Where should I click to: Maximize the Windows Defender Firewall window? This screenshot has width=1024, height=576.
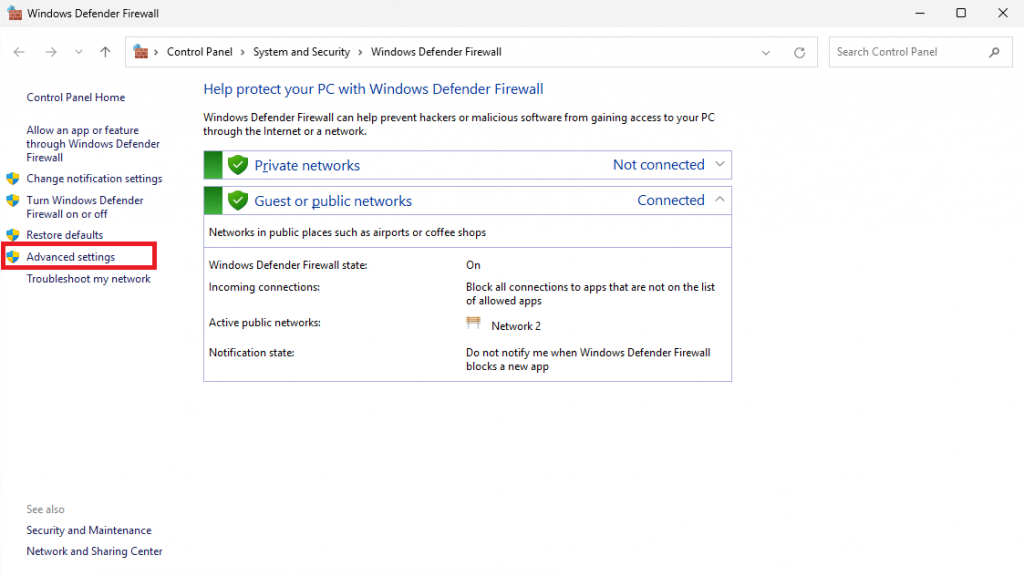[x=961, y=13]
